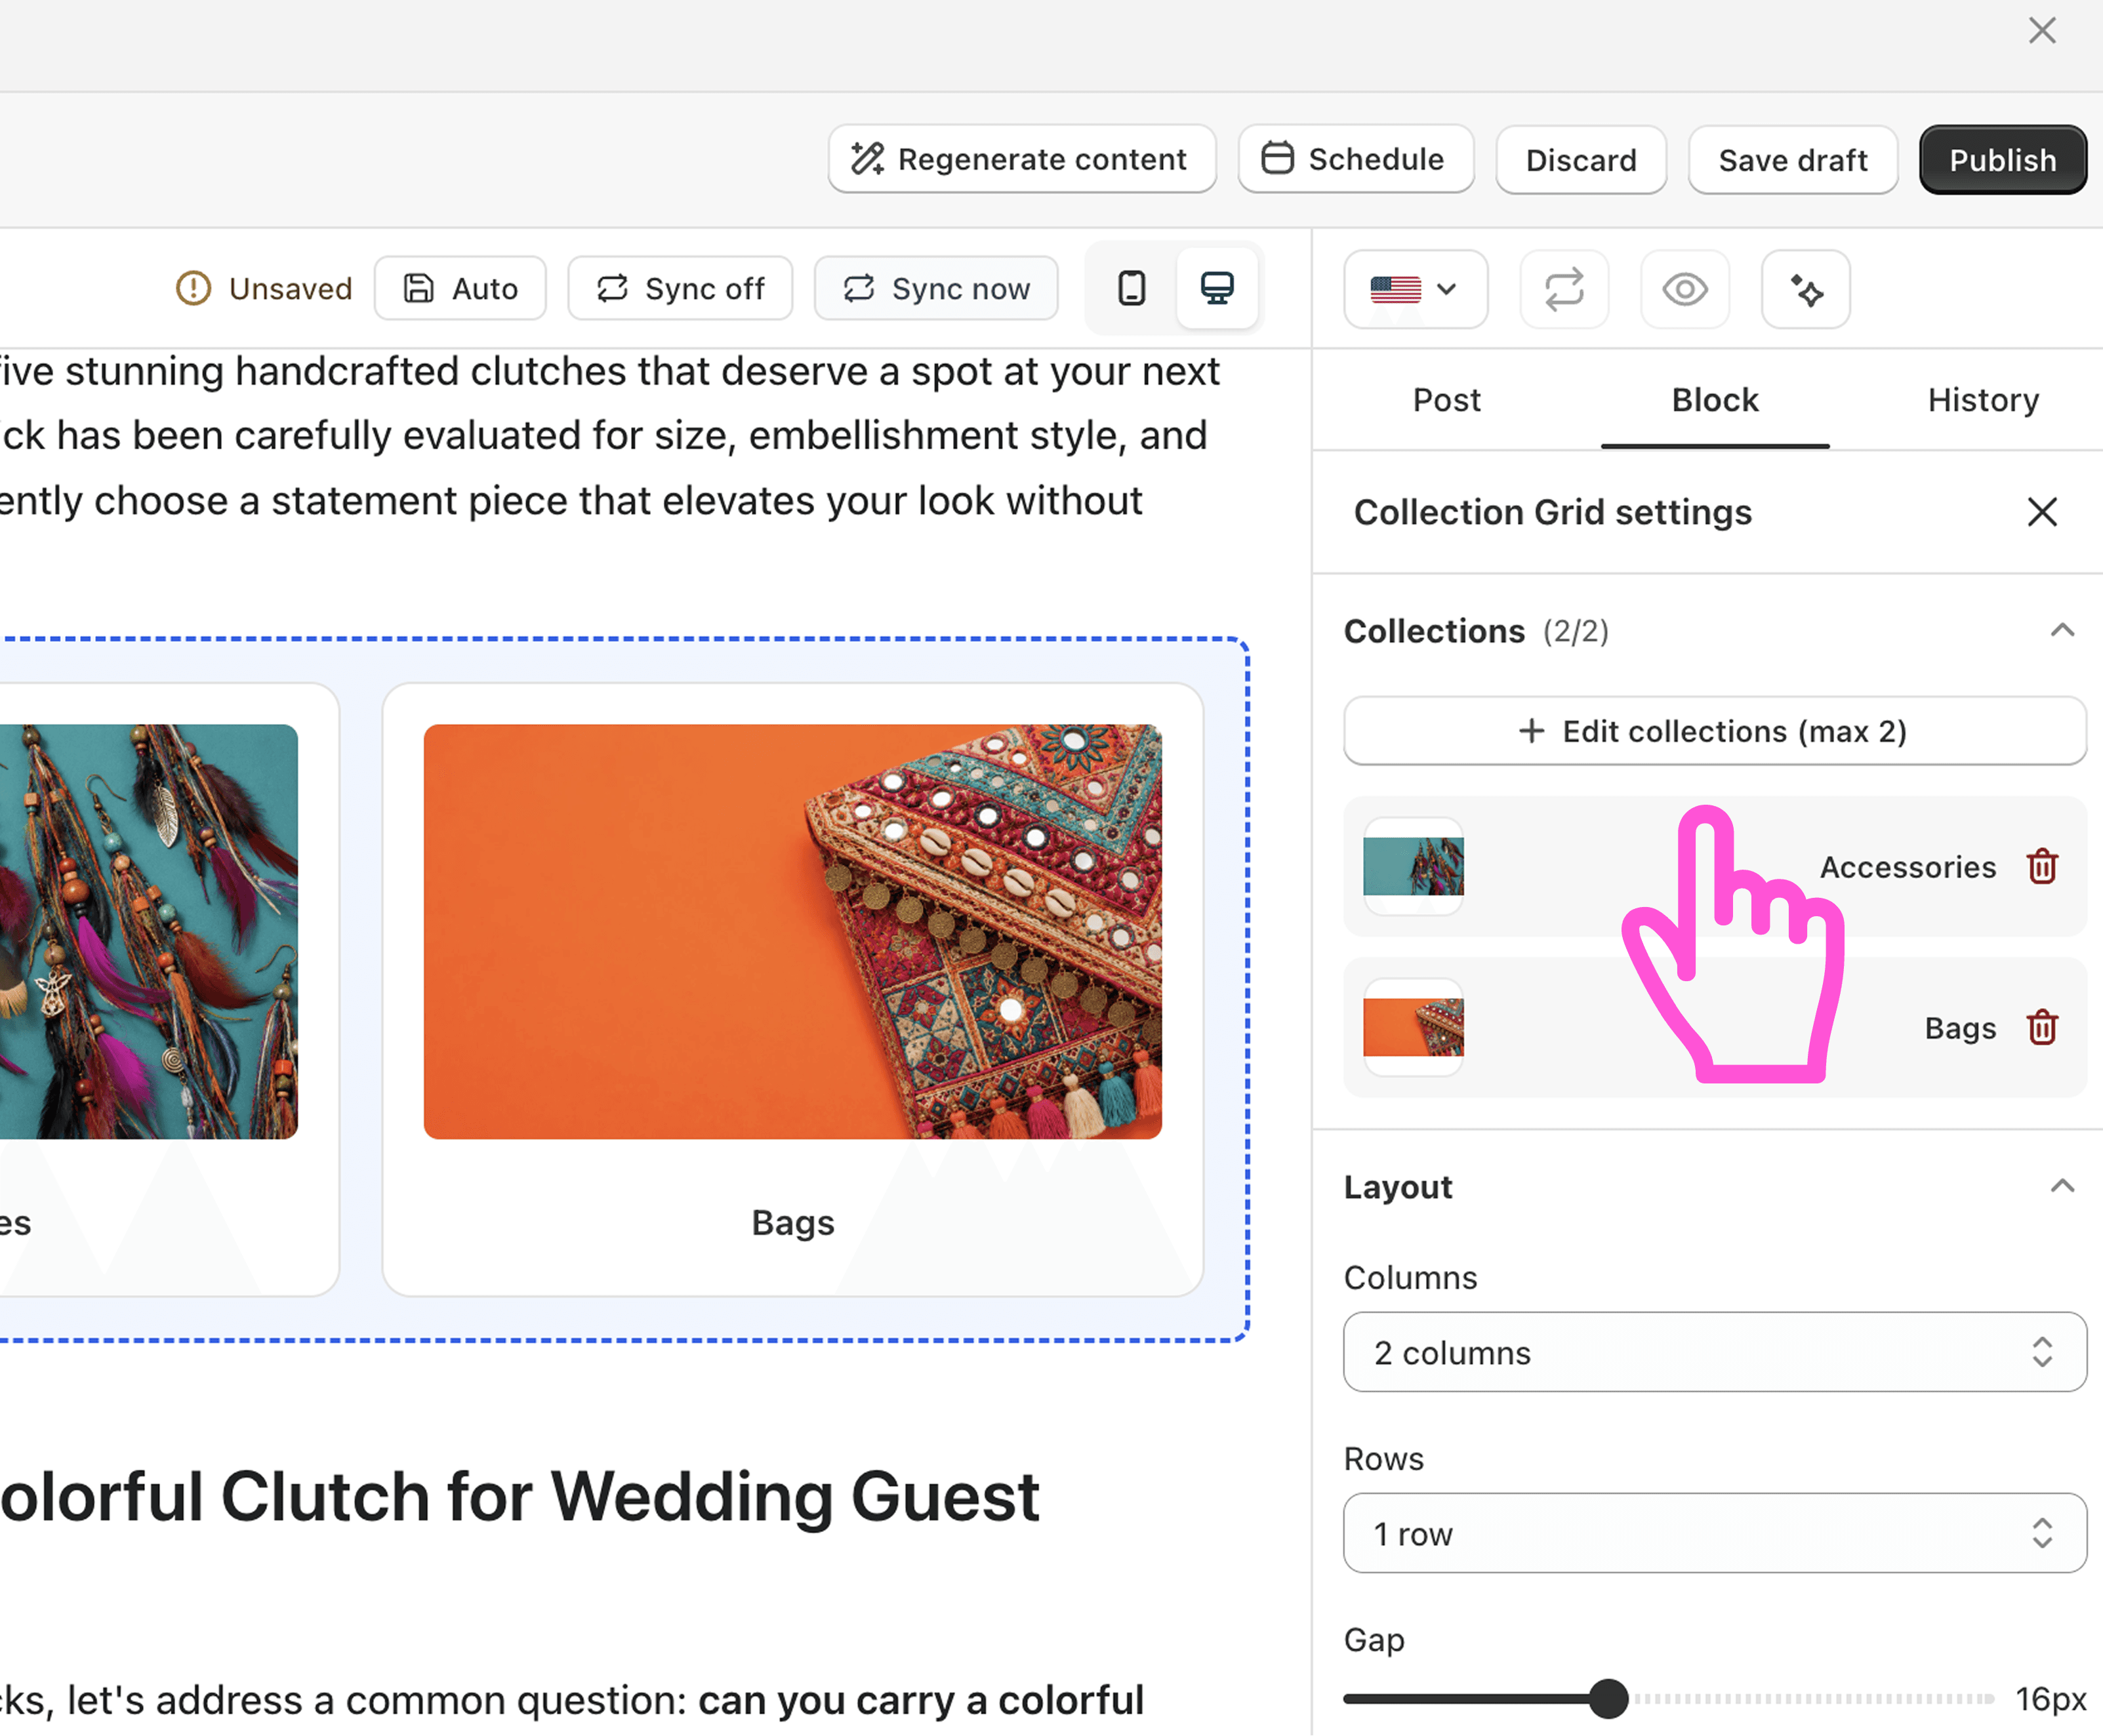This screenshot has height=1736, width=2103.
Task: Save the post as draft
Action: pyautogui.click(x=1793, y=160)
